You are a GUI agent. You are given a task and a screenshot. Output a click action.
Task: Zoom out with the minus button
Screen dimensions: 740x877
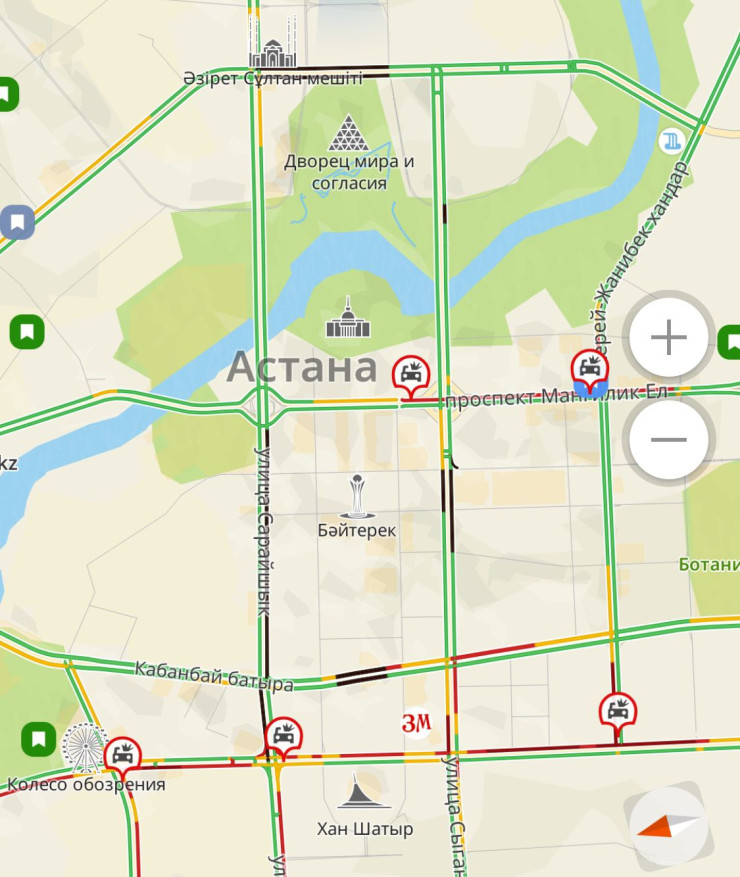(x=668, y=439)
